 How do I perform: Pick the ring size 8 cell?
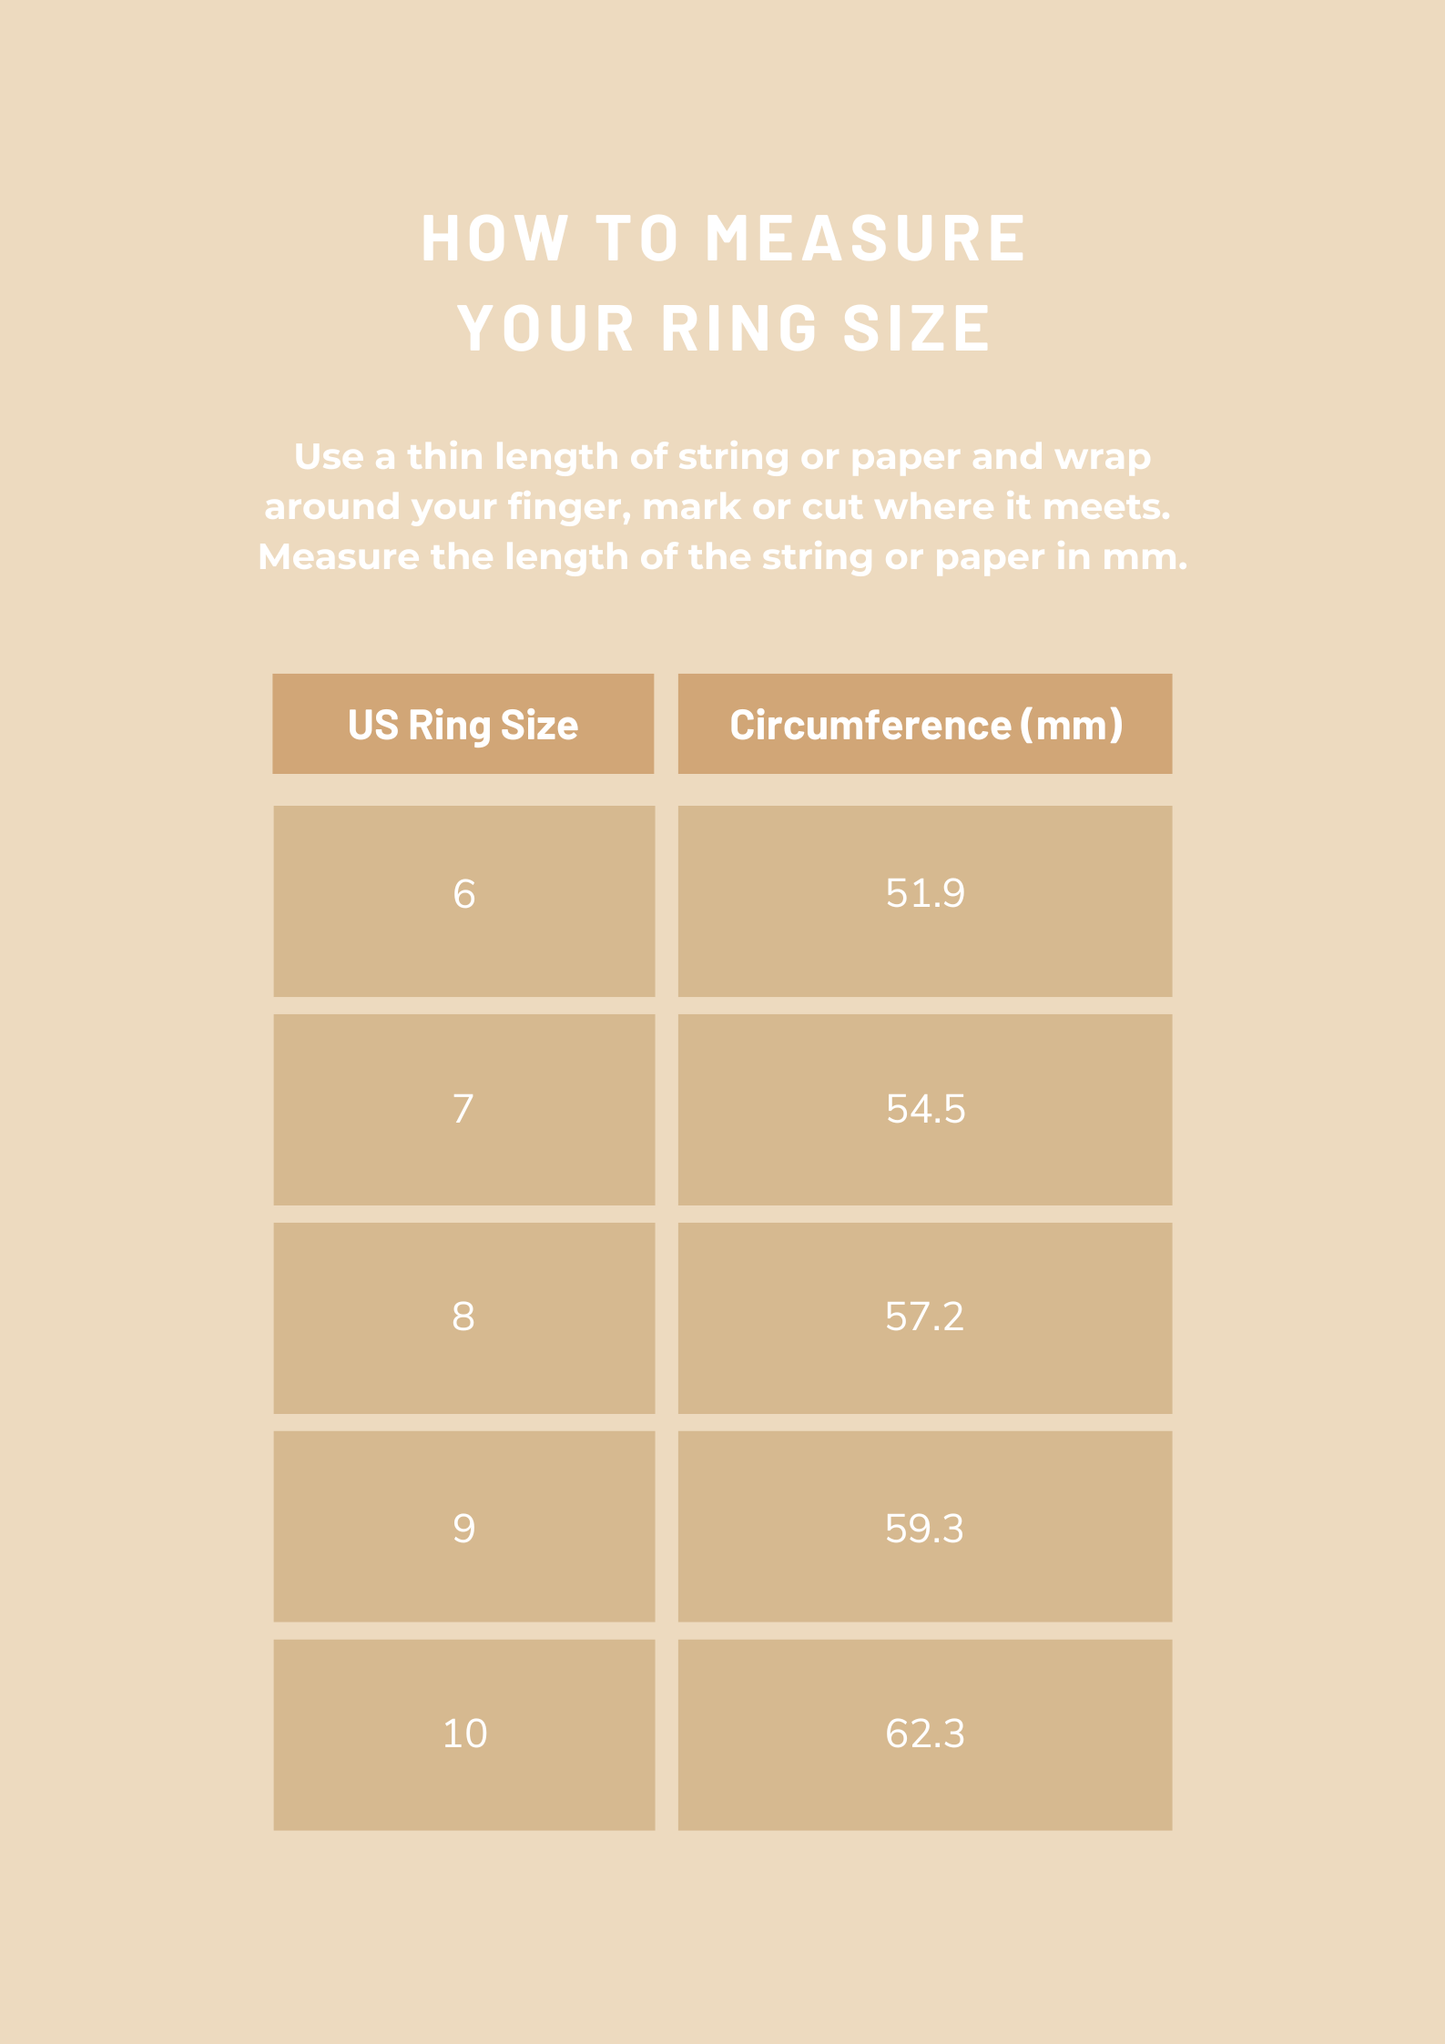[464, 1318]
